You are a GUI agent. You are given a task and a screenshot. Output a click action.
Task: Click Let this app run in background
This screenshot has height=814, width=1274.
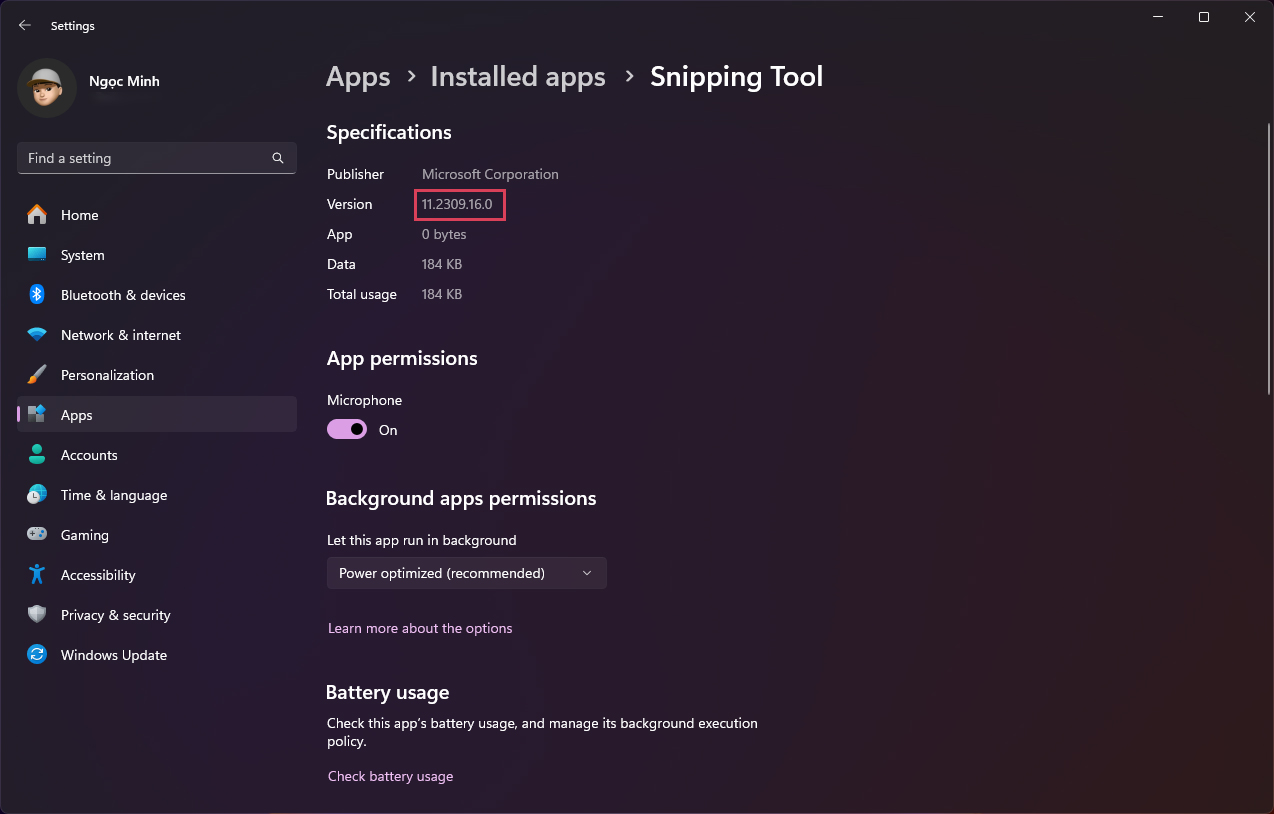click(x=422, y=540)
